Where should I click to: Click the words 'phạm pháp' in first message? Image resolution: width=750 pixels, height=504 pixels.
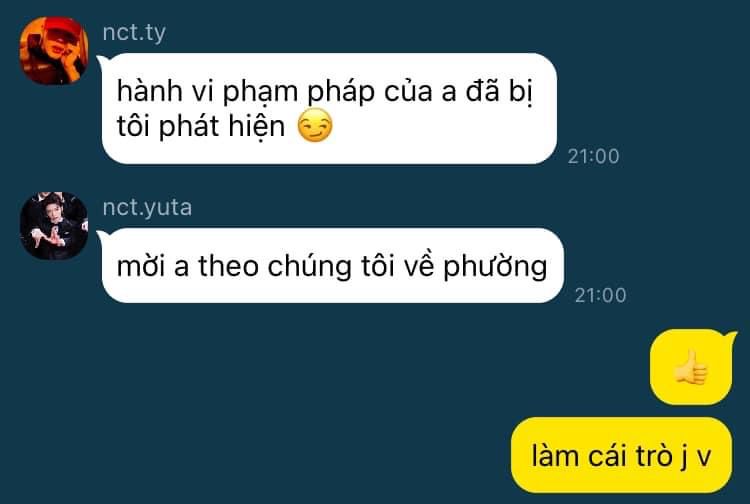coord(299,92)
